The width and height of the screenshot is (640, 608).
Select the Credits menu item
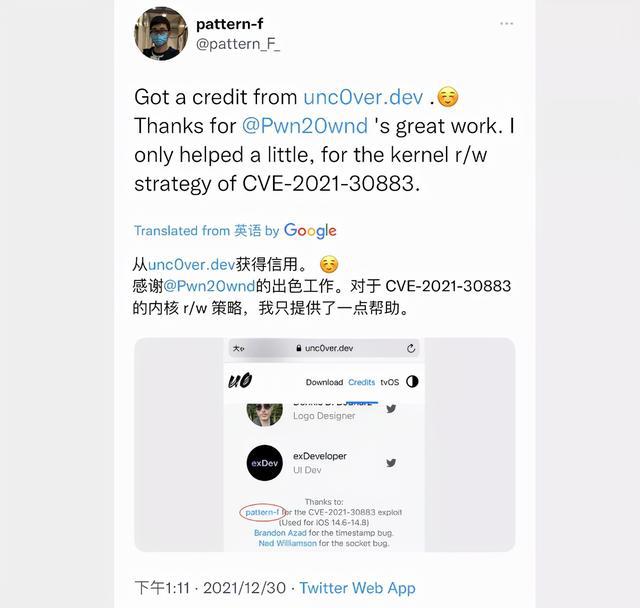pyautogui.click(x=362, y=382)
